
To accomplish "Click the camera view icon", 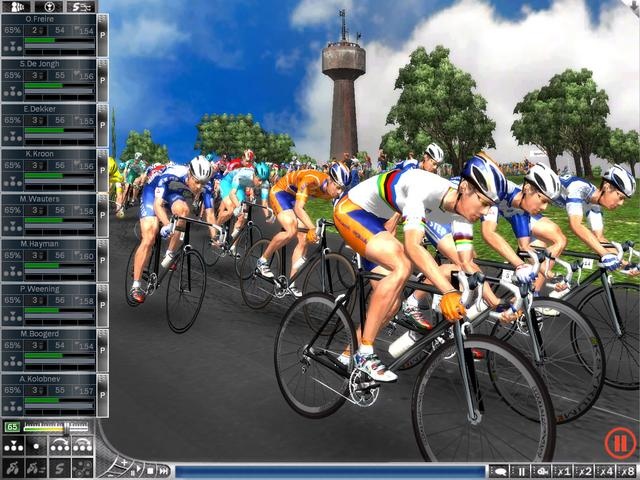I will pos(542,471).
